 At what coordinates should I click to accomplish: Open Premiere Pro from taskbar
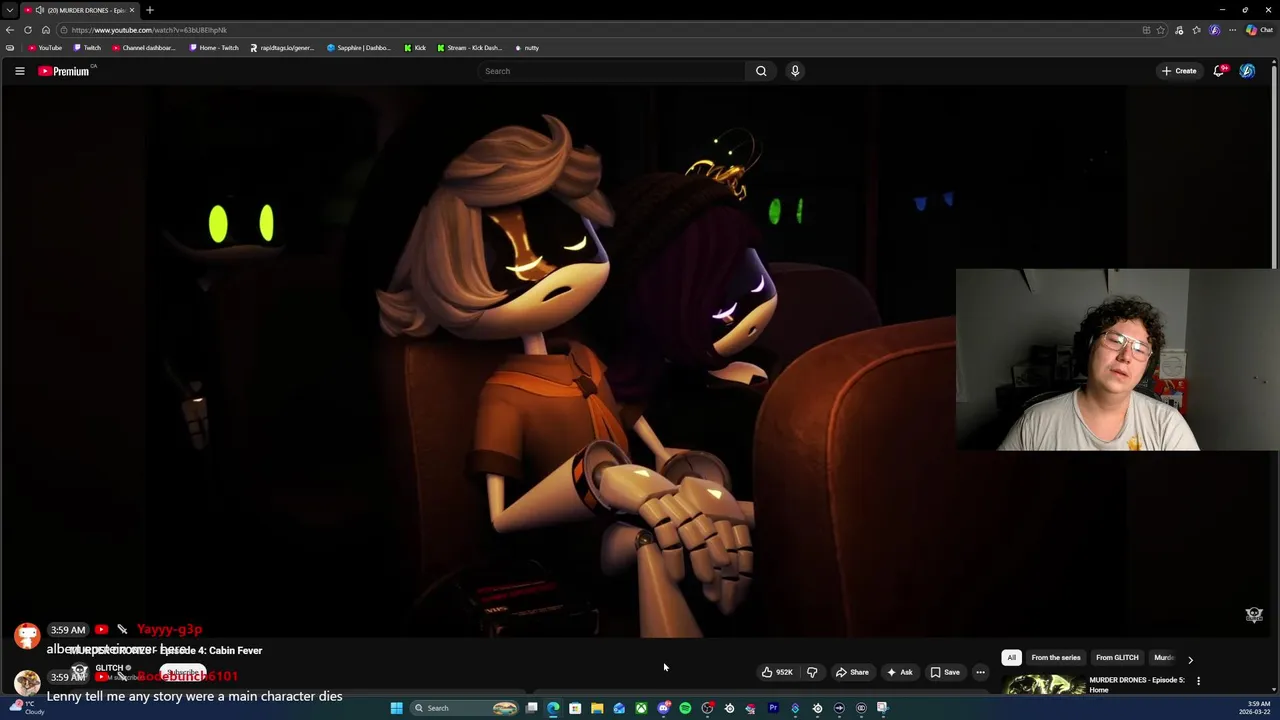(x=773, y=708)
